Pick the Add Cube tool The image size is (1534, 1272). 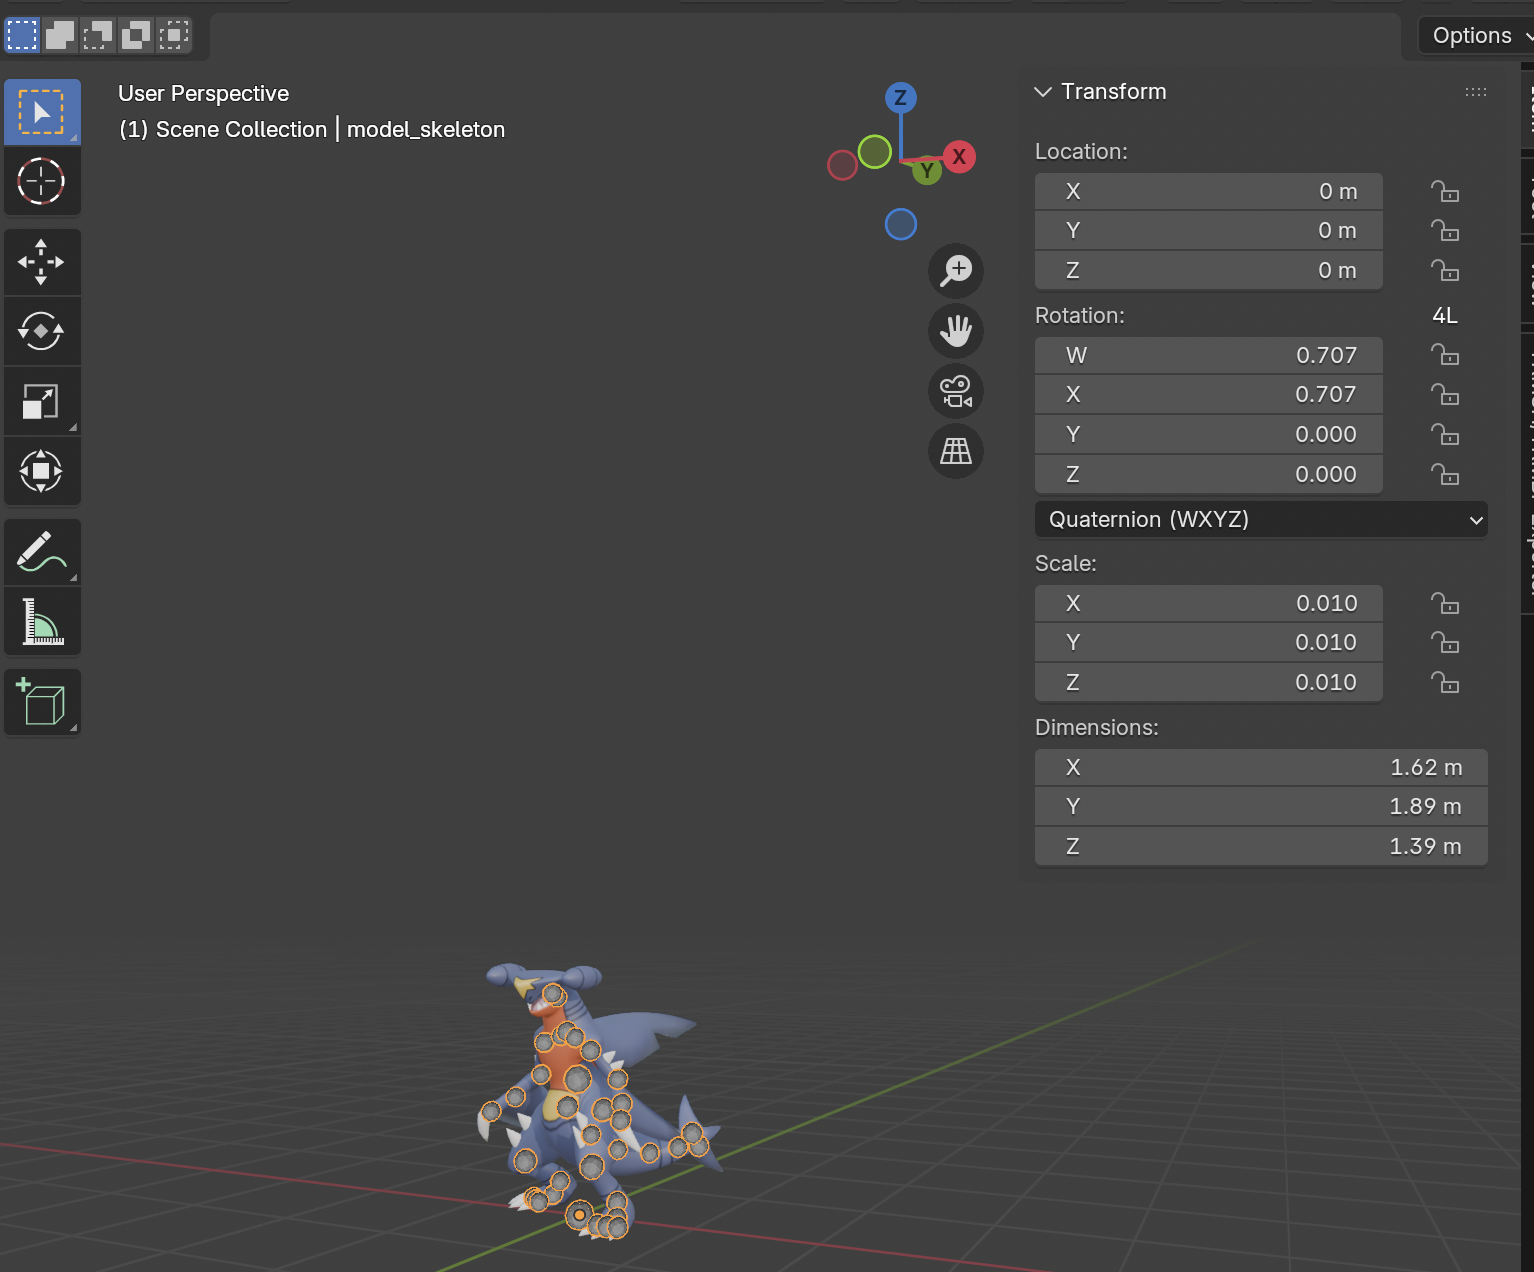point(42,702)
